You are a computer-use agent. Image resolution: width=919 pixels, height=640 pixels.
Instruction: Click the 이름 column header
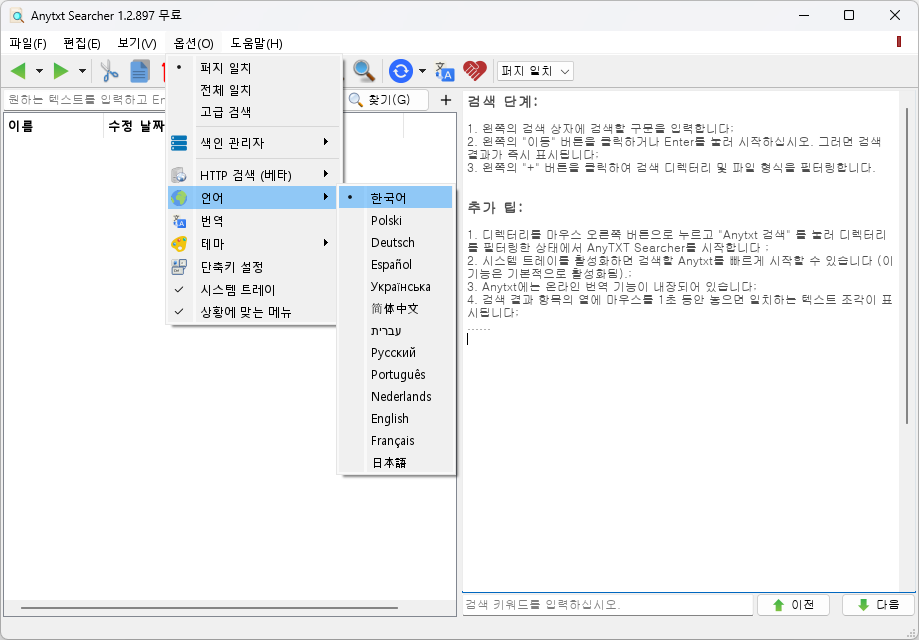(53, 126)
